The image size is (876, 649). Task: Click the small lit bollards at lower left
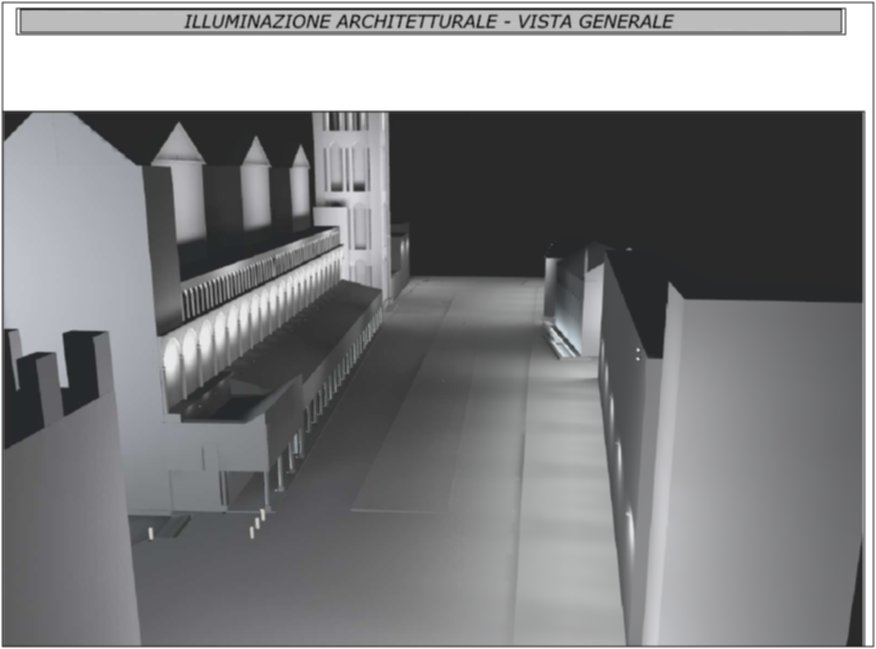point(255,520)
